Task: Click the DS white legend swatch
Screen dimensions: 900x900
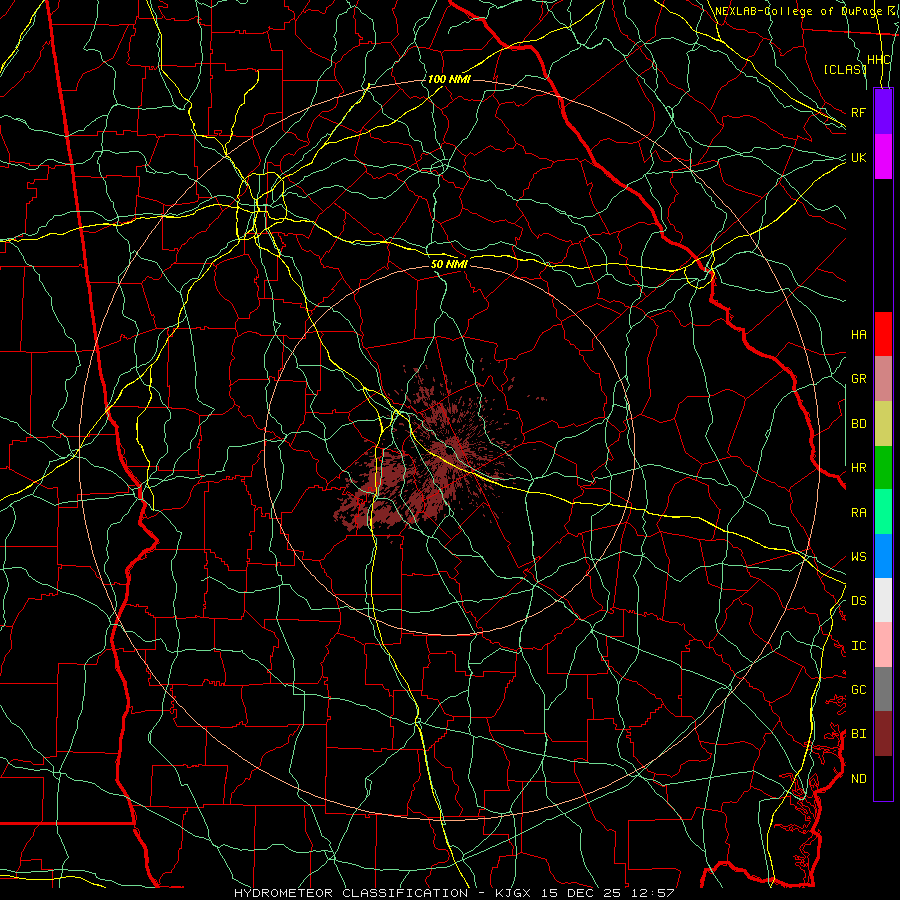Action: coord(883,600)
